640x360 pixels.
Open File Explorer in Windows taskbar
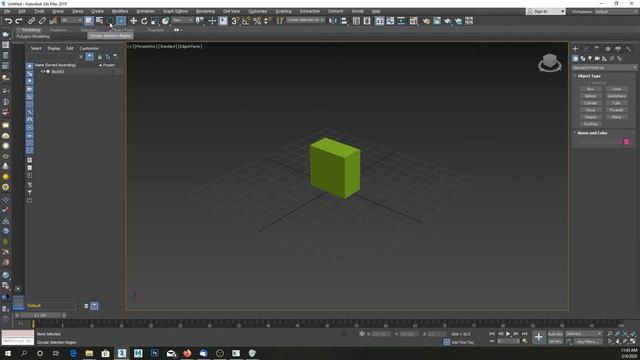click(x=89, y=353)
